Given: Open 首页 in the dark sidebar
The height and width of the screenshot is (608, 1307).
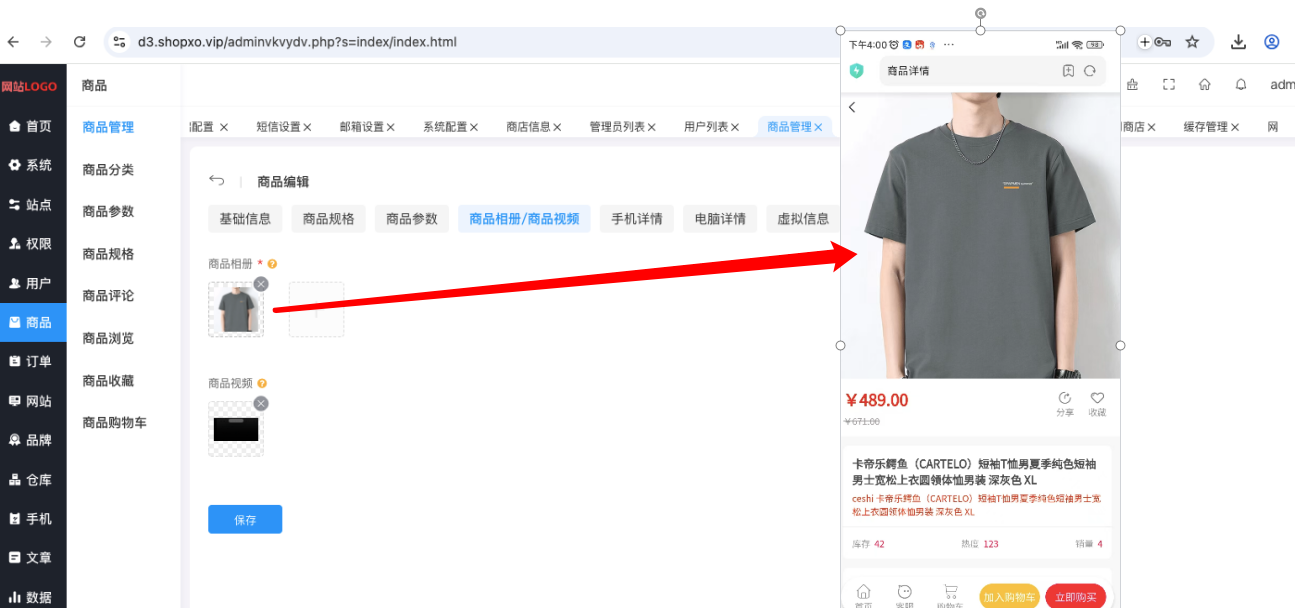Looking at the screenshot, I should point(33,126).
